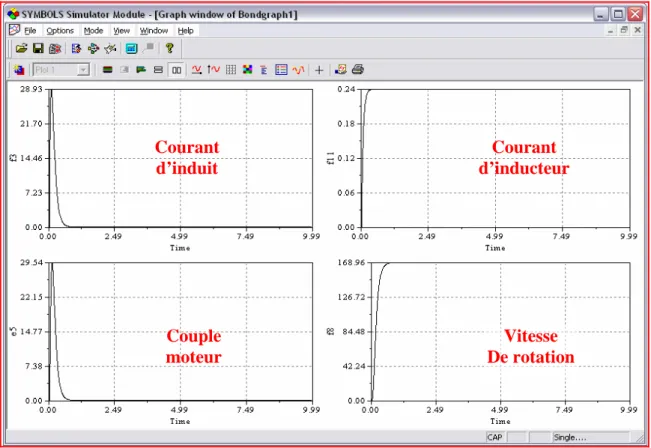Click the cyan monitor icon in the top toolbar
Screen dimensions: 651x448
click(131, 49)
